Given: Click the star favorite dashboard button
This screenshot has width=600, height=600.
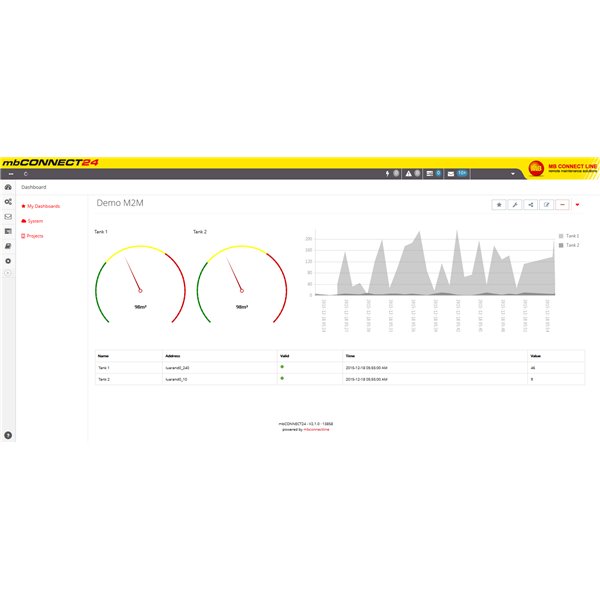Looking at the screenshot, I should click(x=498, y=204).
